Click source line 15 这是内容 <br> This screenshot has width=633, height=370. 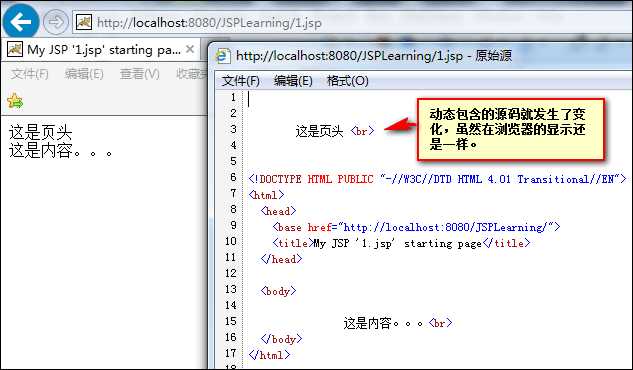[x=398, y=323]
